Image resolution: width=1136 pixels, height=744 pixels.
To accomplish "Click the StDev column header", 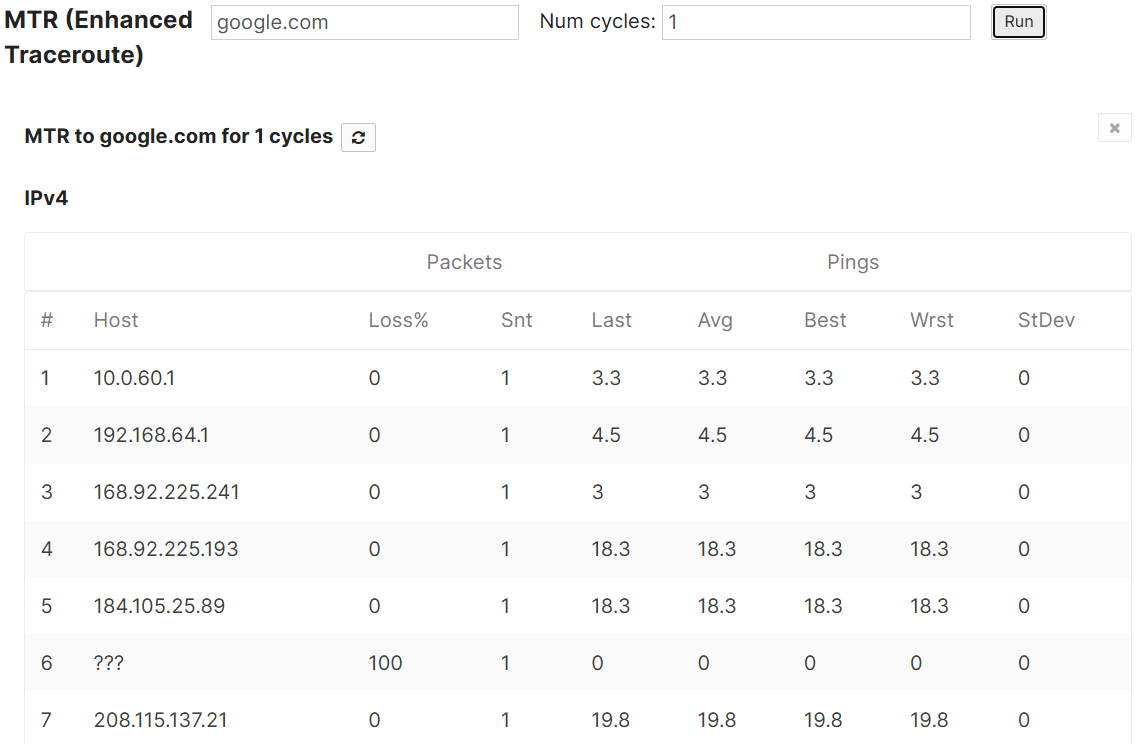I will (1046, 320).
